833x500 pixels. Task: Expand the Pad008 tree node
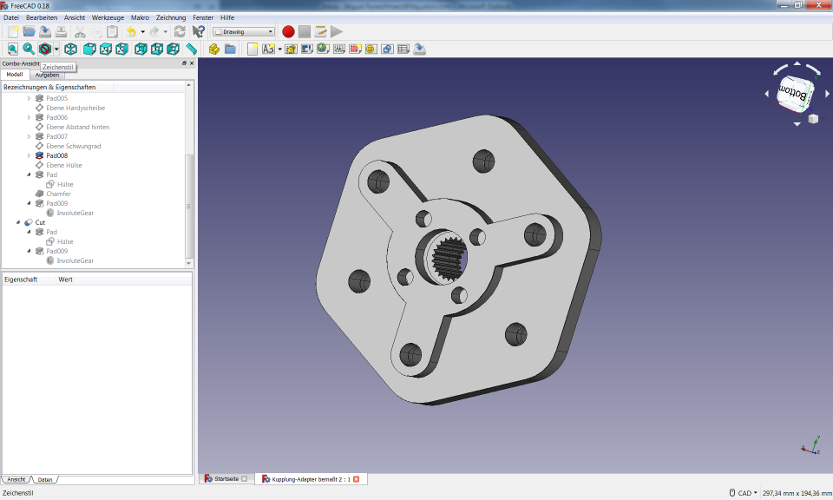click(30, 156)
